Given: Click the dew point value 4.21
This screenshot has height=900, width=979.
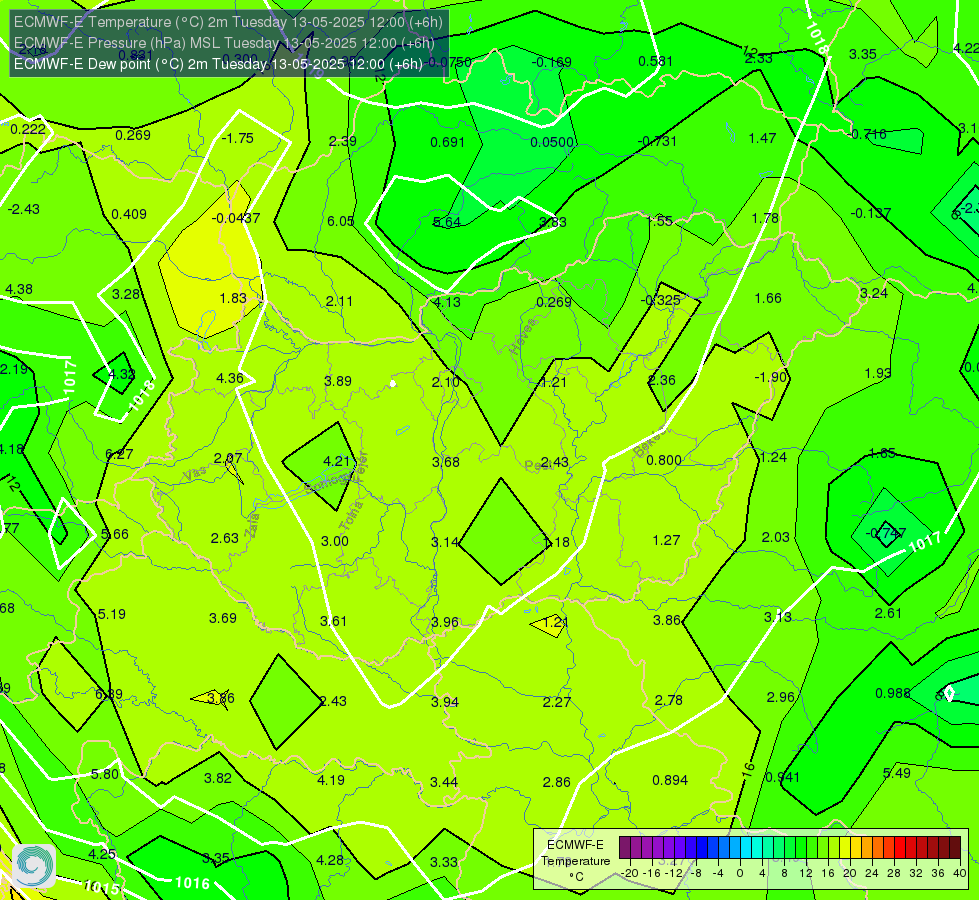Looking at the screenshot, I should (x=337, y=462).
